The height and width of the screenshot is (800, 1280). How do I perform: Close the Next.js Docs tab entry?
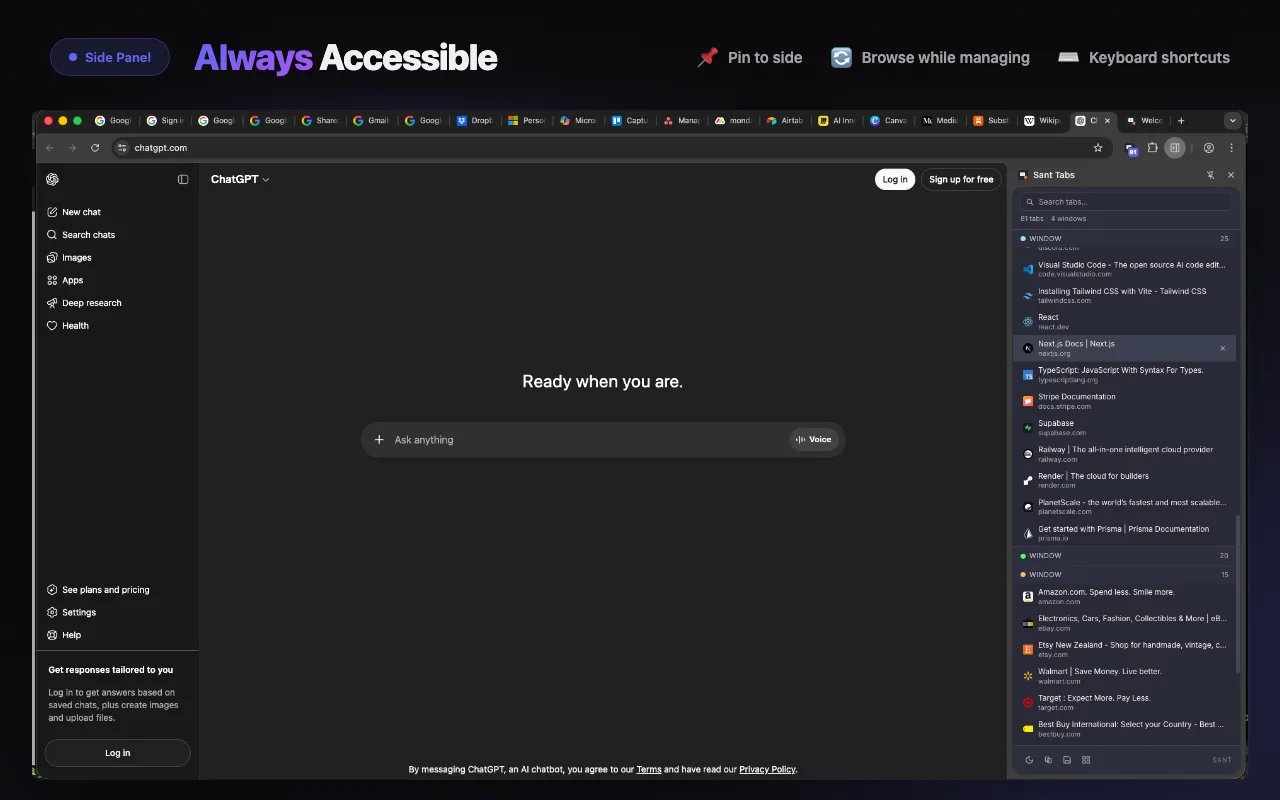tap(1222, 348)
